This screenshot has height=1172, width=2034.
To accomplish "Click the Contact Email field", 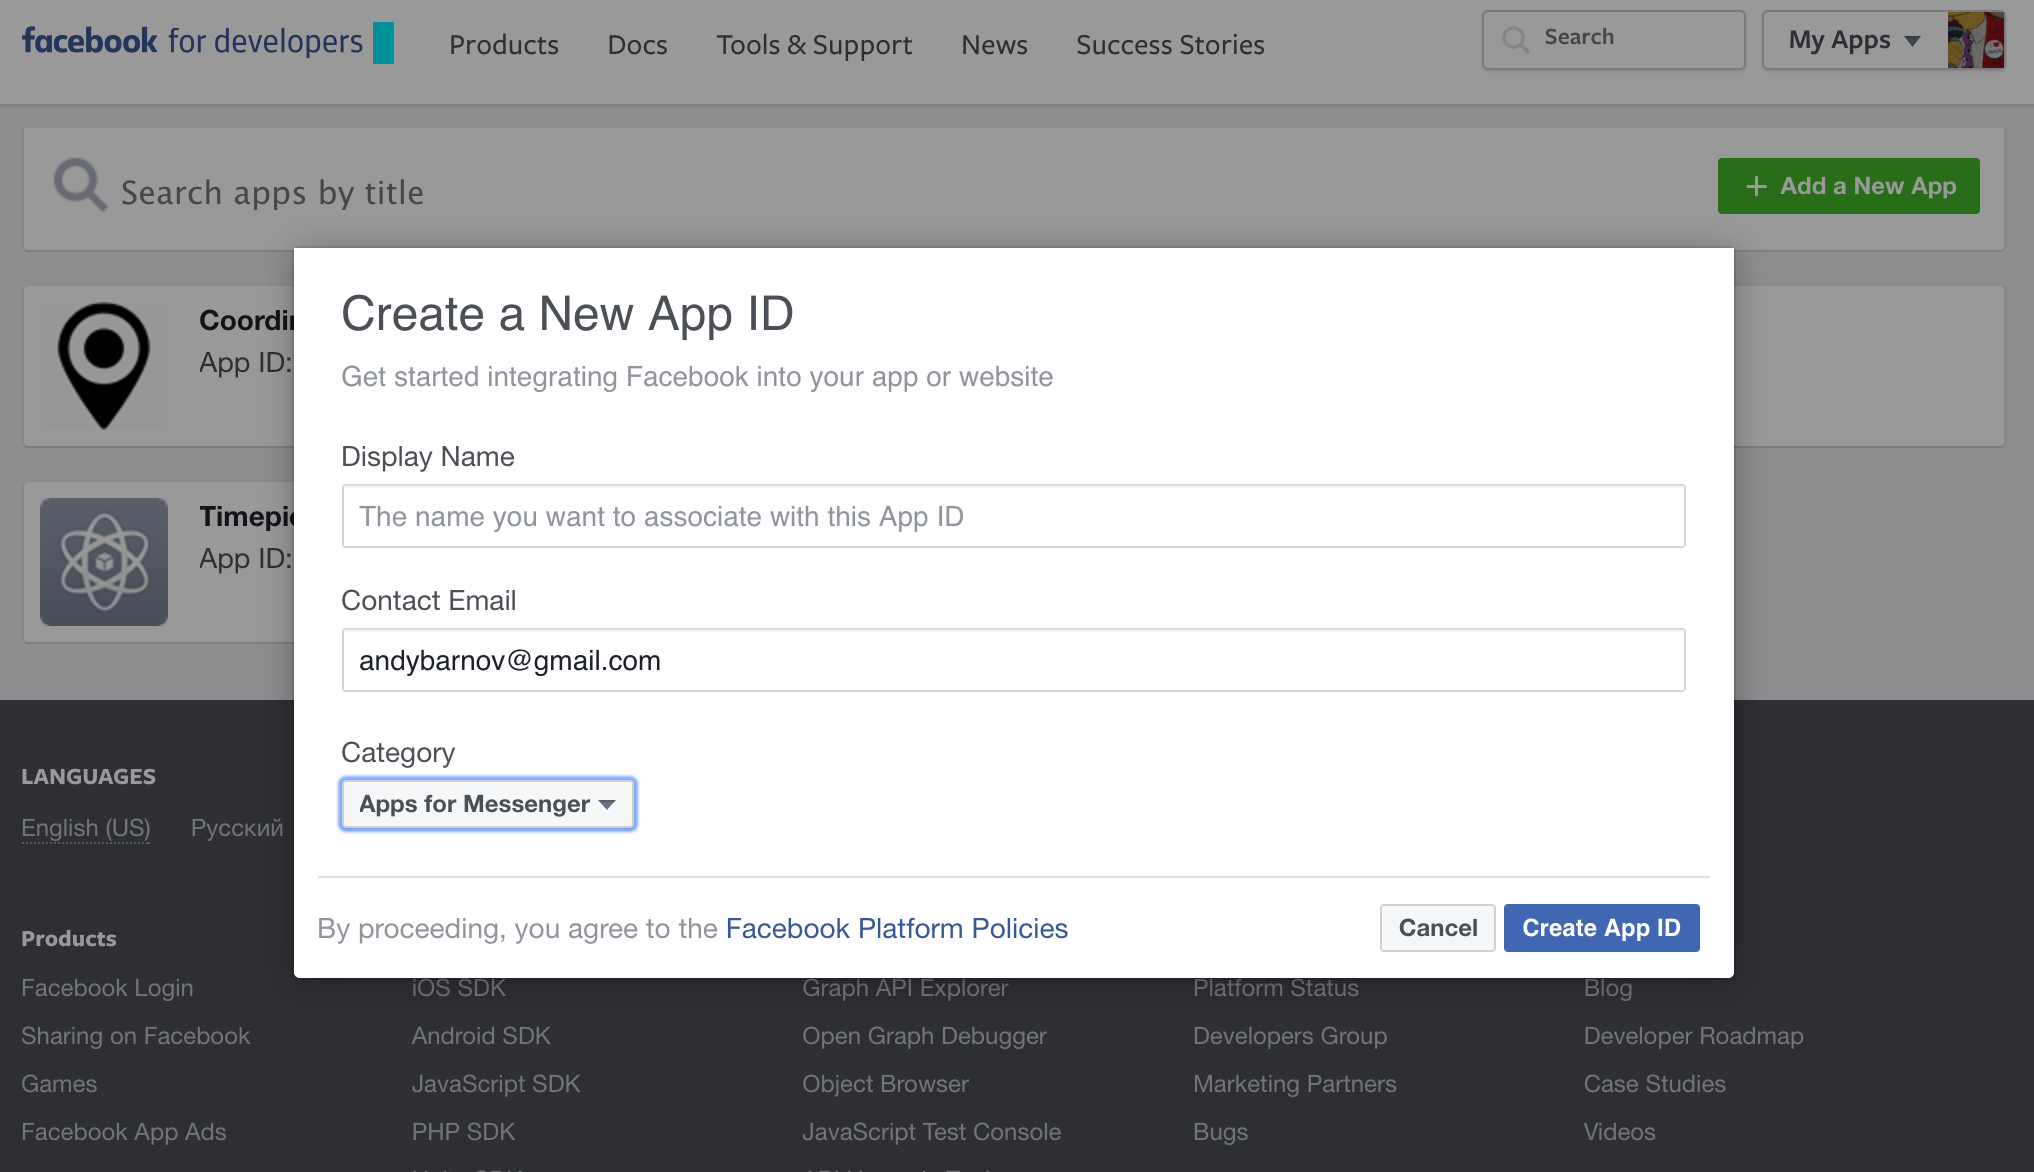I will [1013, 660].
